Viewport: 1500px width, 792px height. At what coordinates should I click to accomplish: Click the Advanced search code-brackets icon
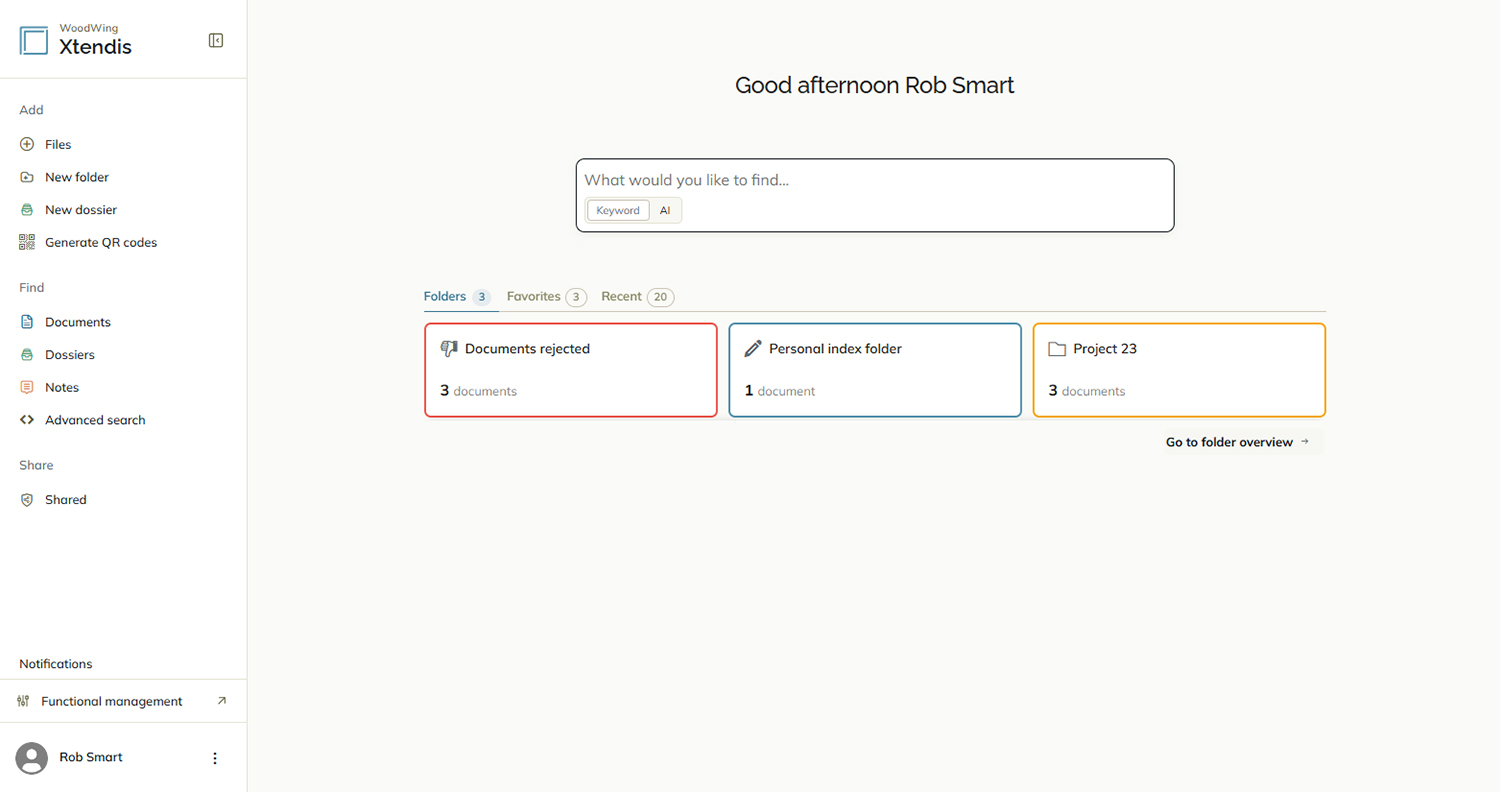point(27,420)
